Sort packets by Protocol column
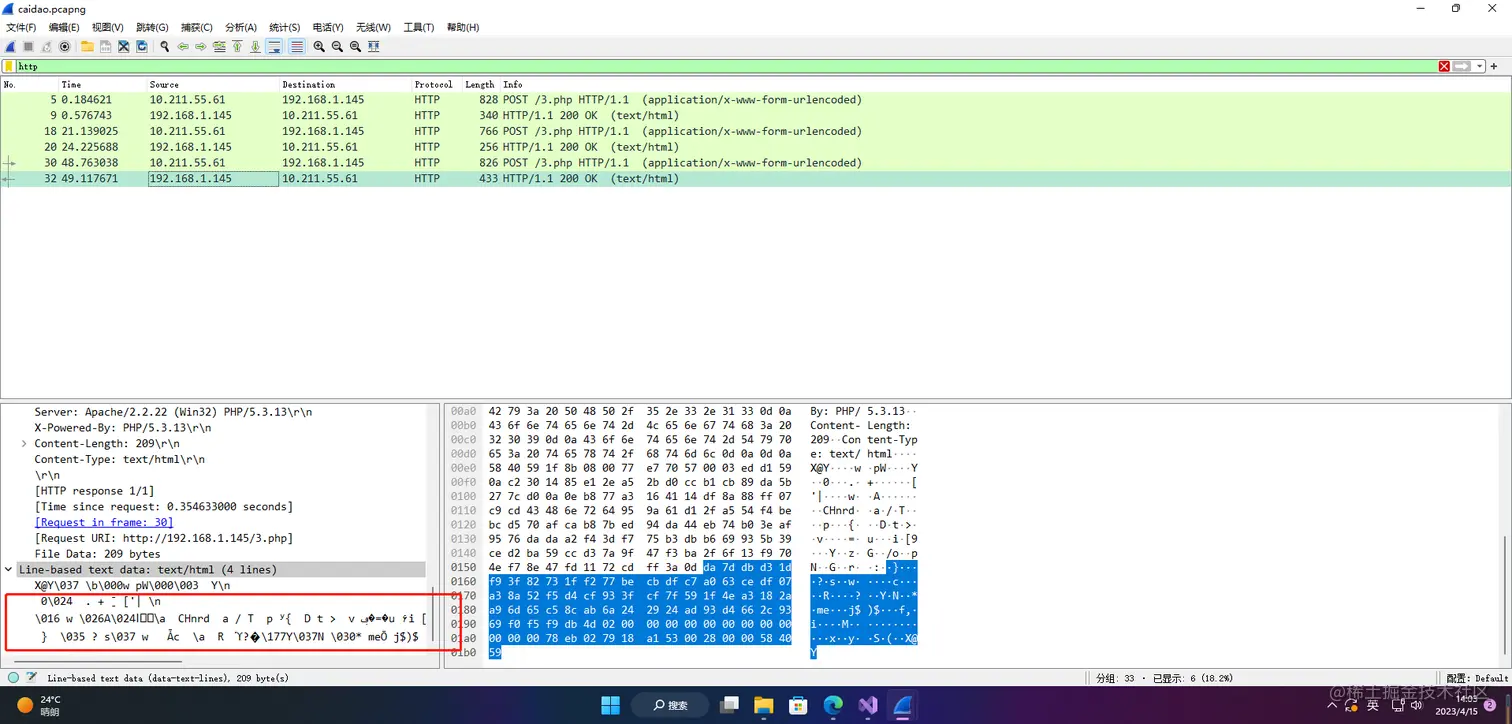This screenshot has height=724, width=1512. [x=433, y=84]
